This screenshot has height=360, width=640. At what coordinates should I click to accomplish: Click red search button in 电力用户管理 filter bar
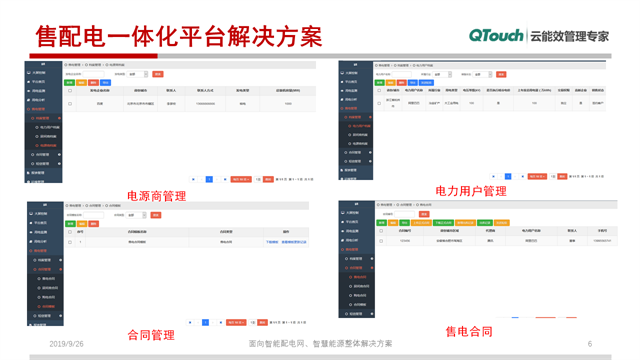click(x=501, y=74)
